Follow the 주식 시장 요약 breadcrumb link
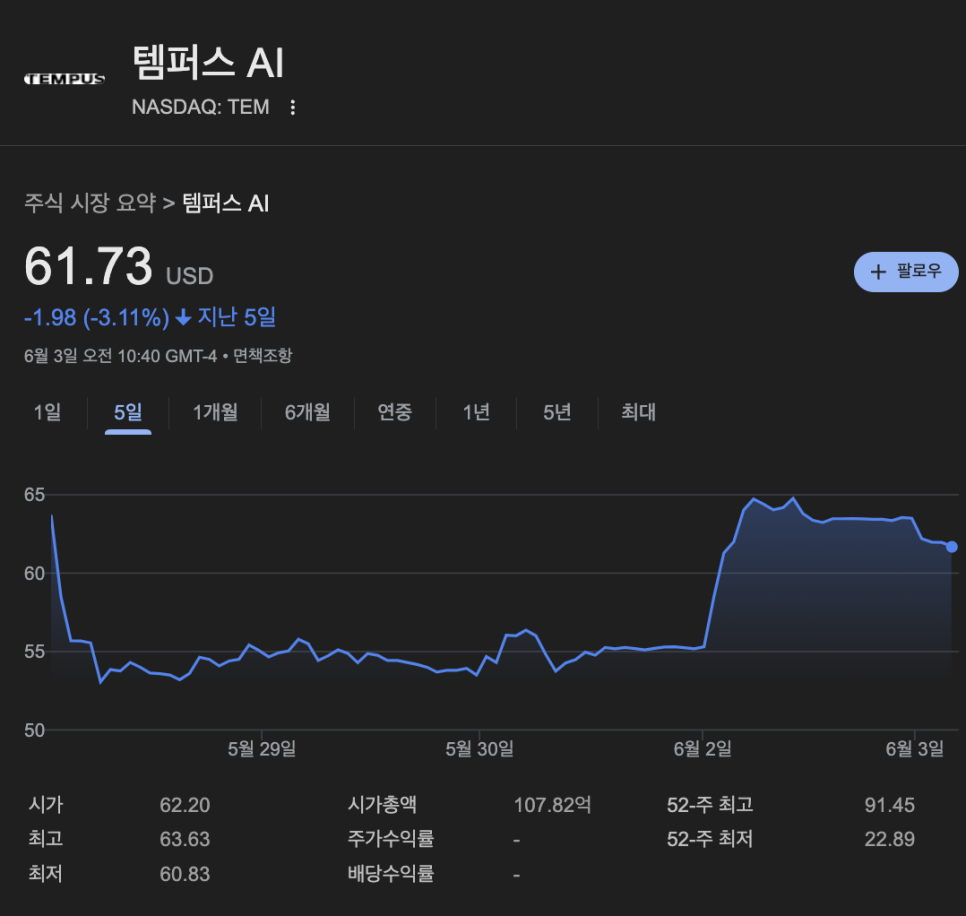The width and height of the screenshot is (966, 916). click(90, 203)
